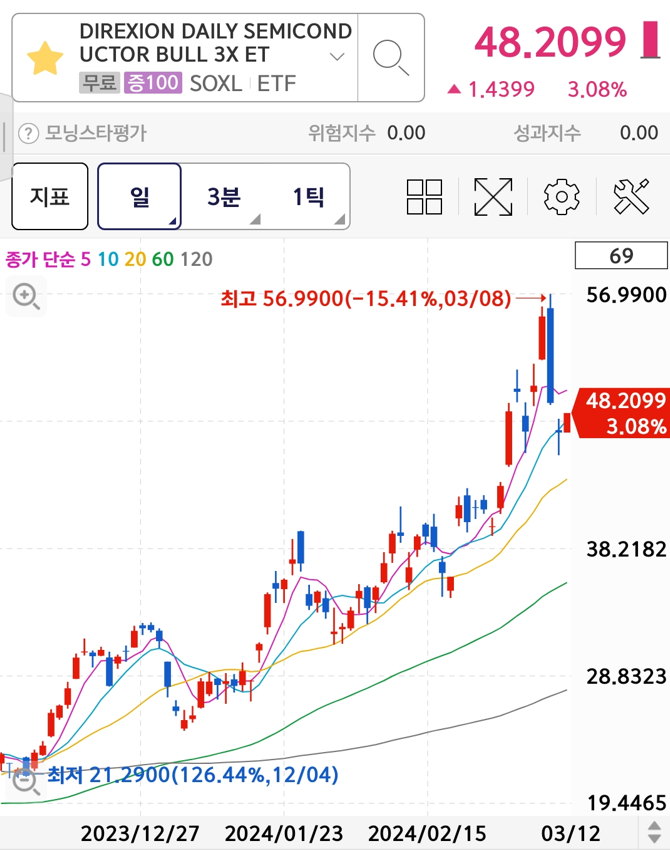Tap the red candle icon beside price

[x=650, y=40]
